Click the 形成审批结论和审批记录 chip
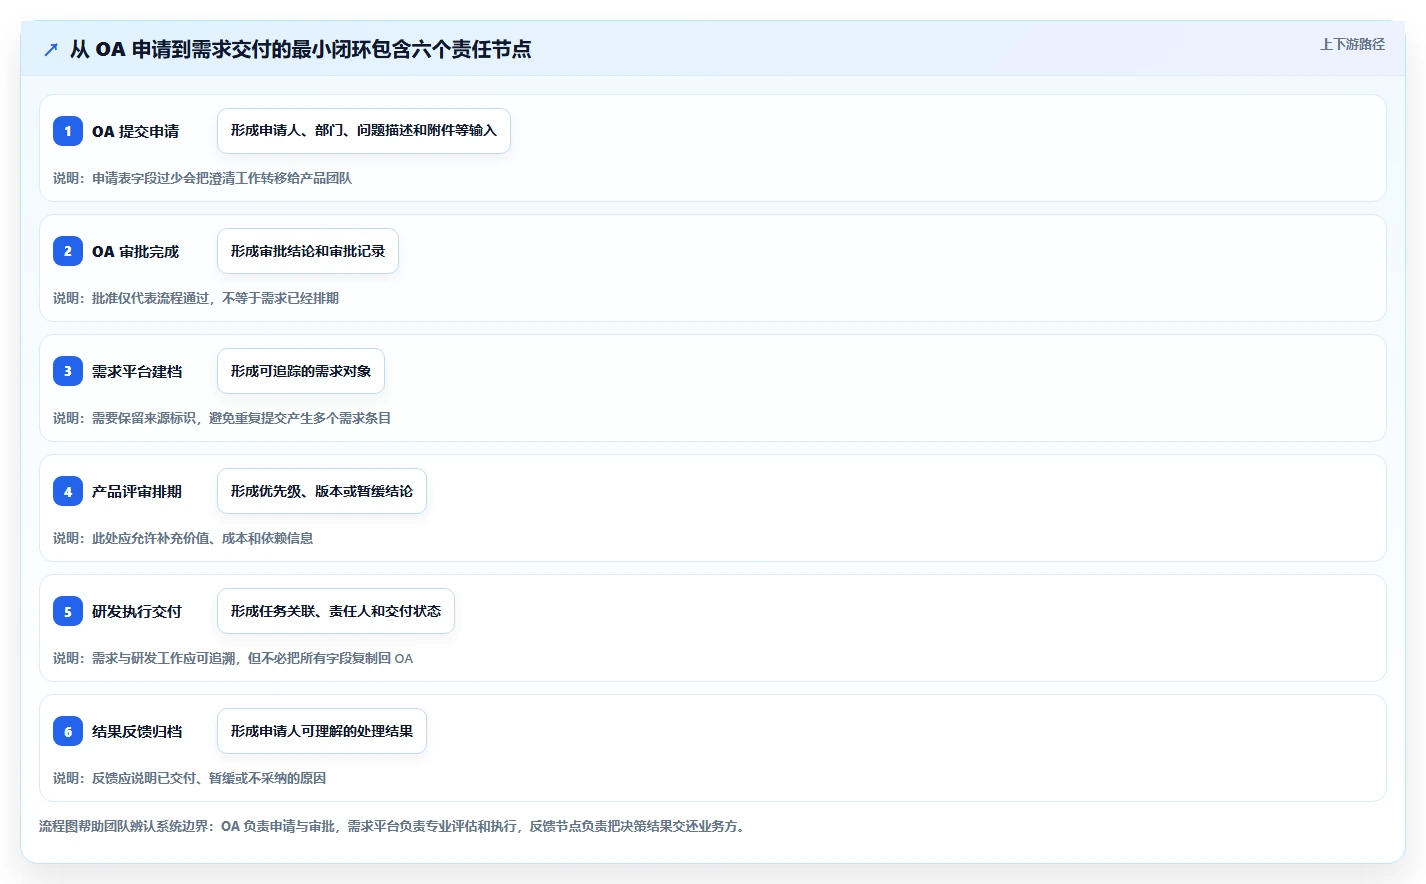The height and width of the screenshot is (884, 1426). point(308,251)
